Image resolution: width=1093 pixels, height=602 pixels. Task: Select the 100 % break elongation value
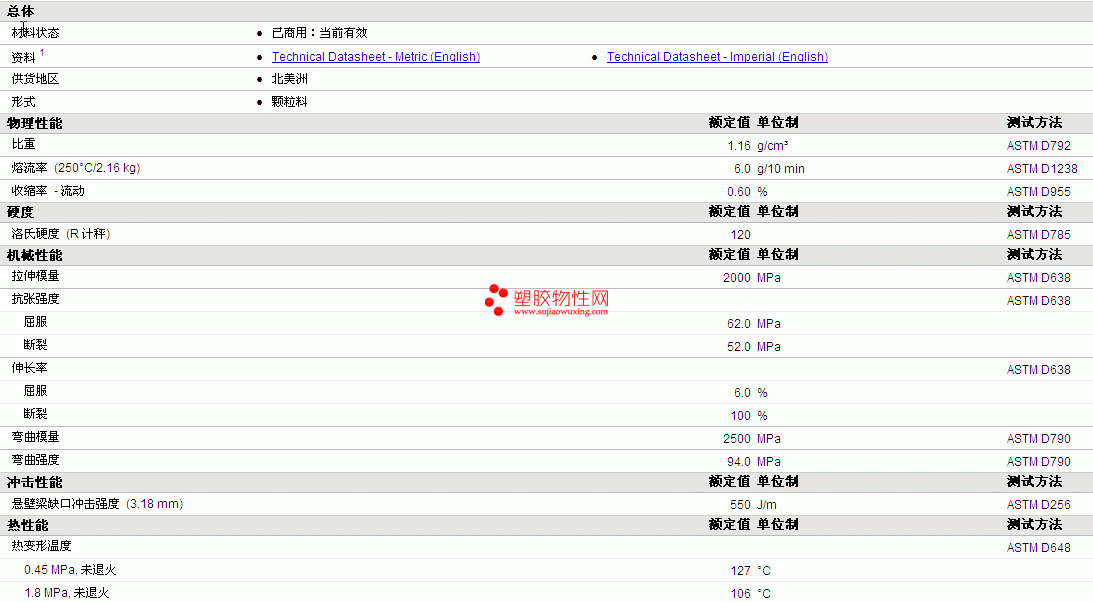point(749,415)
